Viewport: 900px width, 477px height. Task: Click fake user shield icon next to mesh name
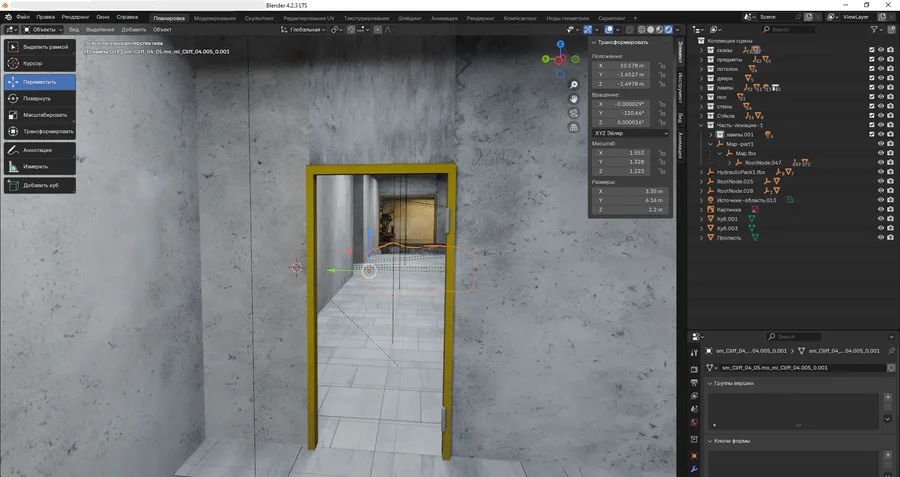[x=891, y=367]
